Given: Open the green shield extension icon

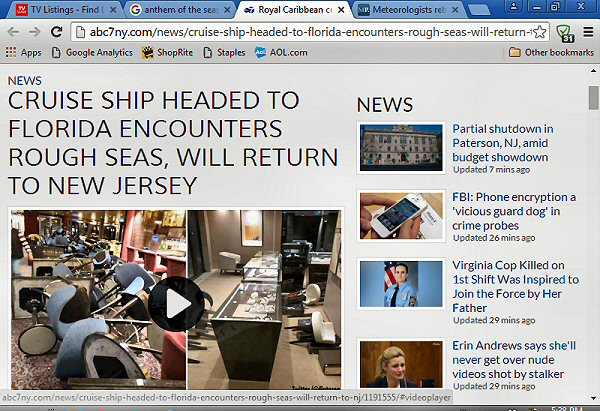Looking at the screenshot, I should [564, 33].
